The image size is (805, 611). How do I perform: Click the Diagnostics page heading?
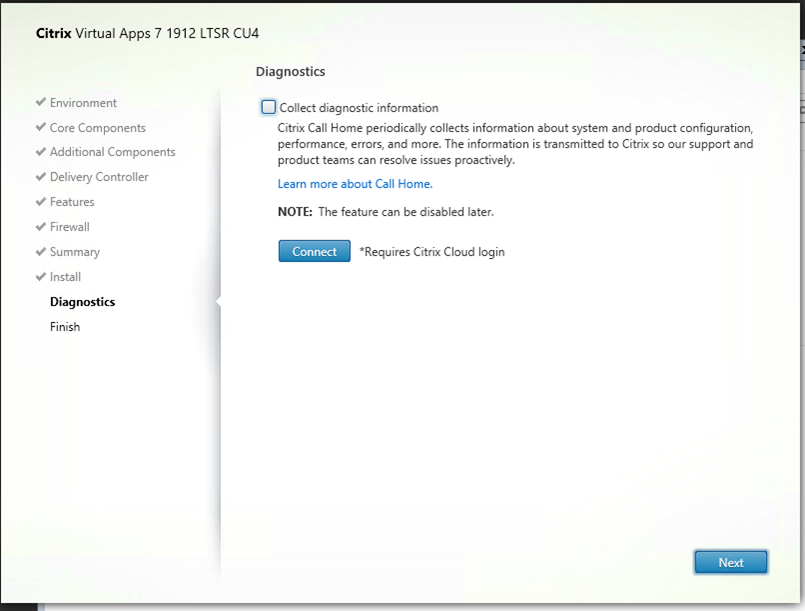[x=291, y=71]
